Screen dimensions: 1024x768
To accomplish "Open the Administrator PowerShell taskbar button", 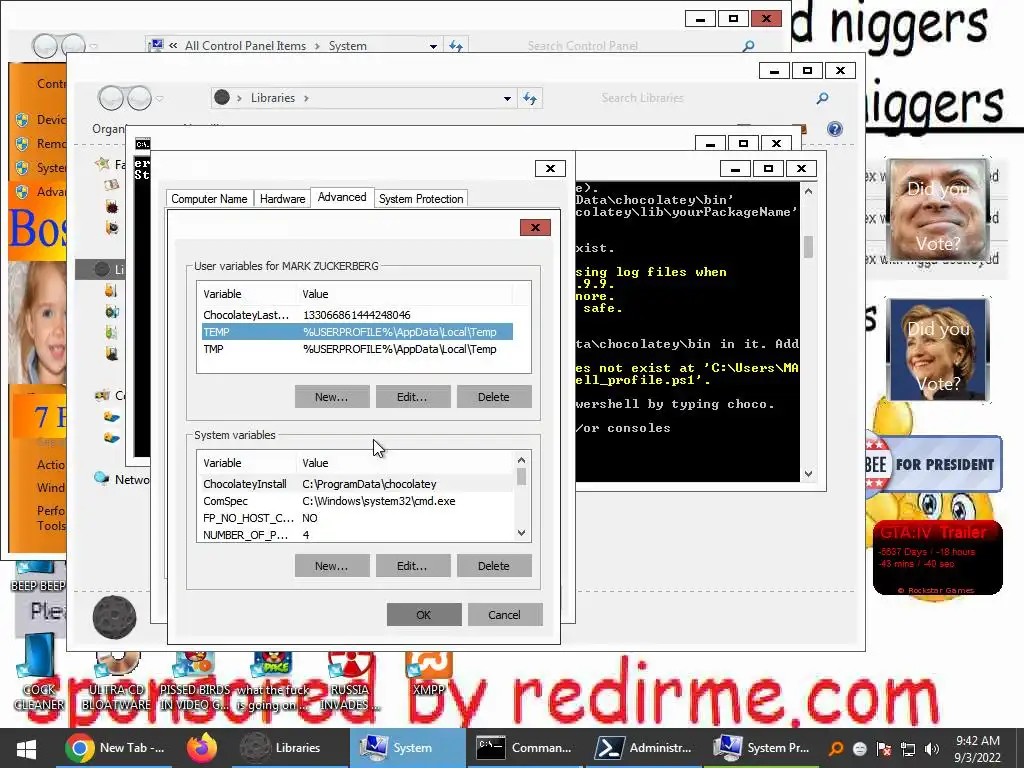I will (x=643, y=748).
